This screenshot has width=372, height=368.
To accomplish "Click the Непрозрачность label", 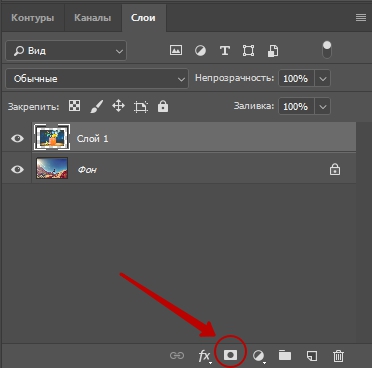I will 234,78.
